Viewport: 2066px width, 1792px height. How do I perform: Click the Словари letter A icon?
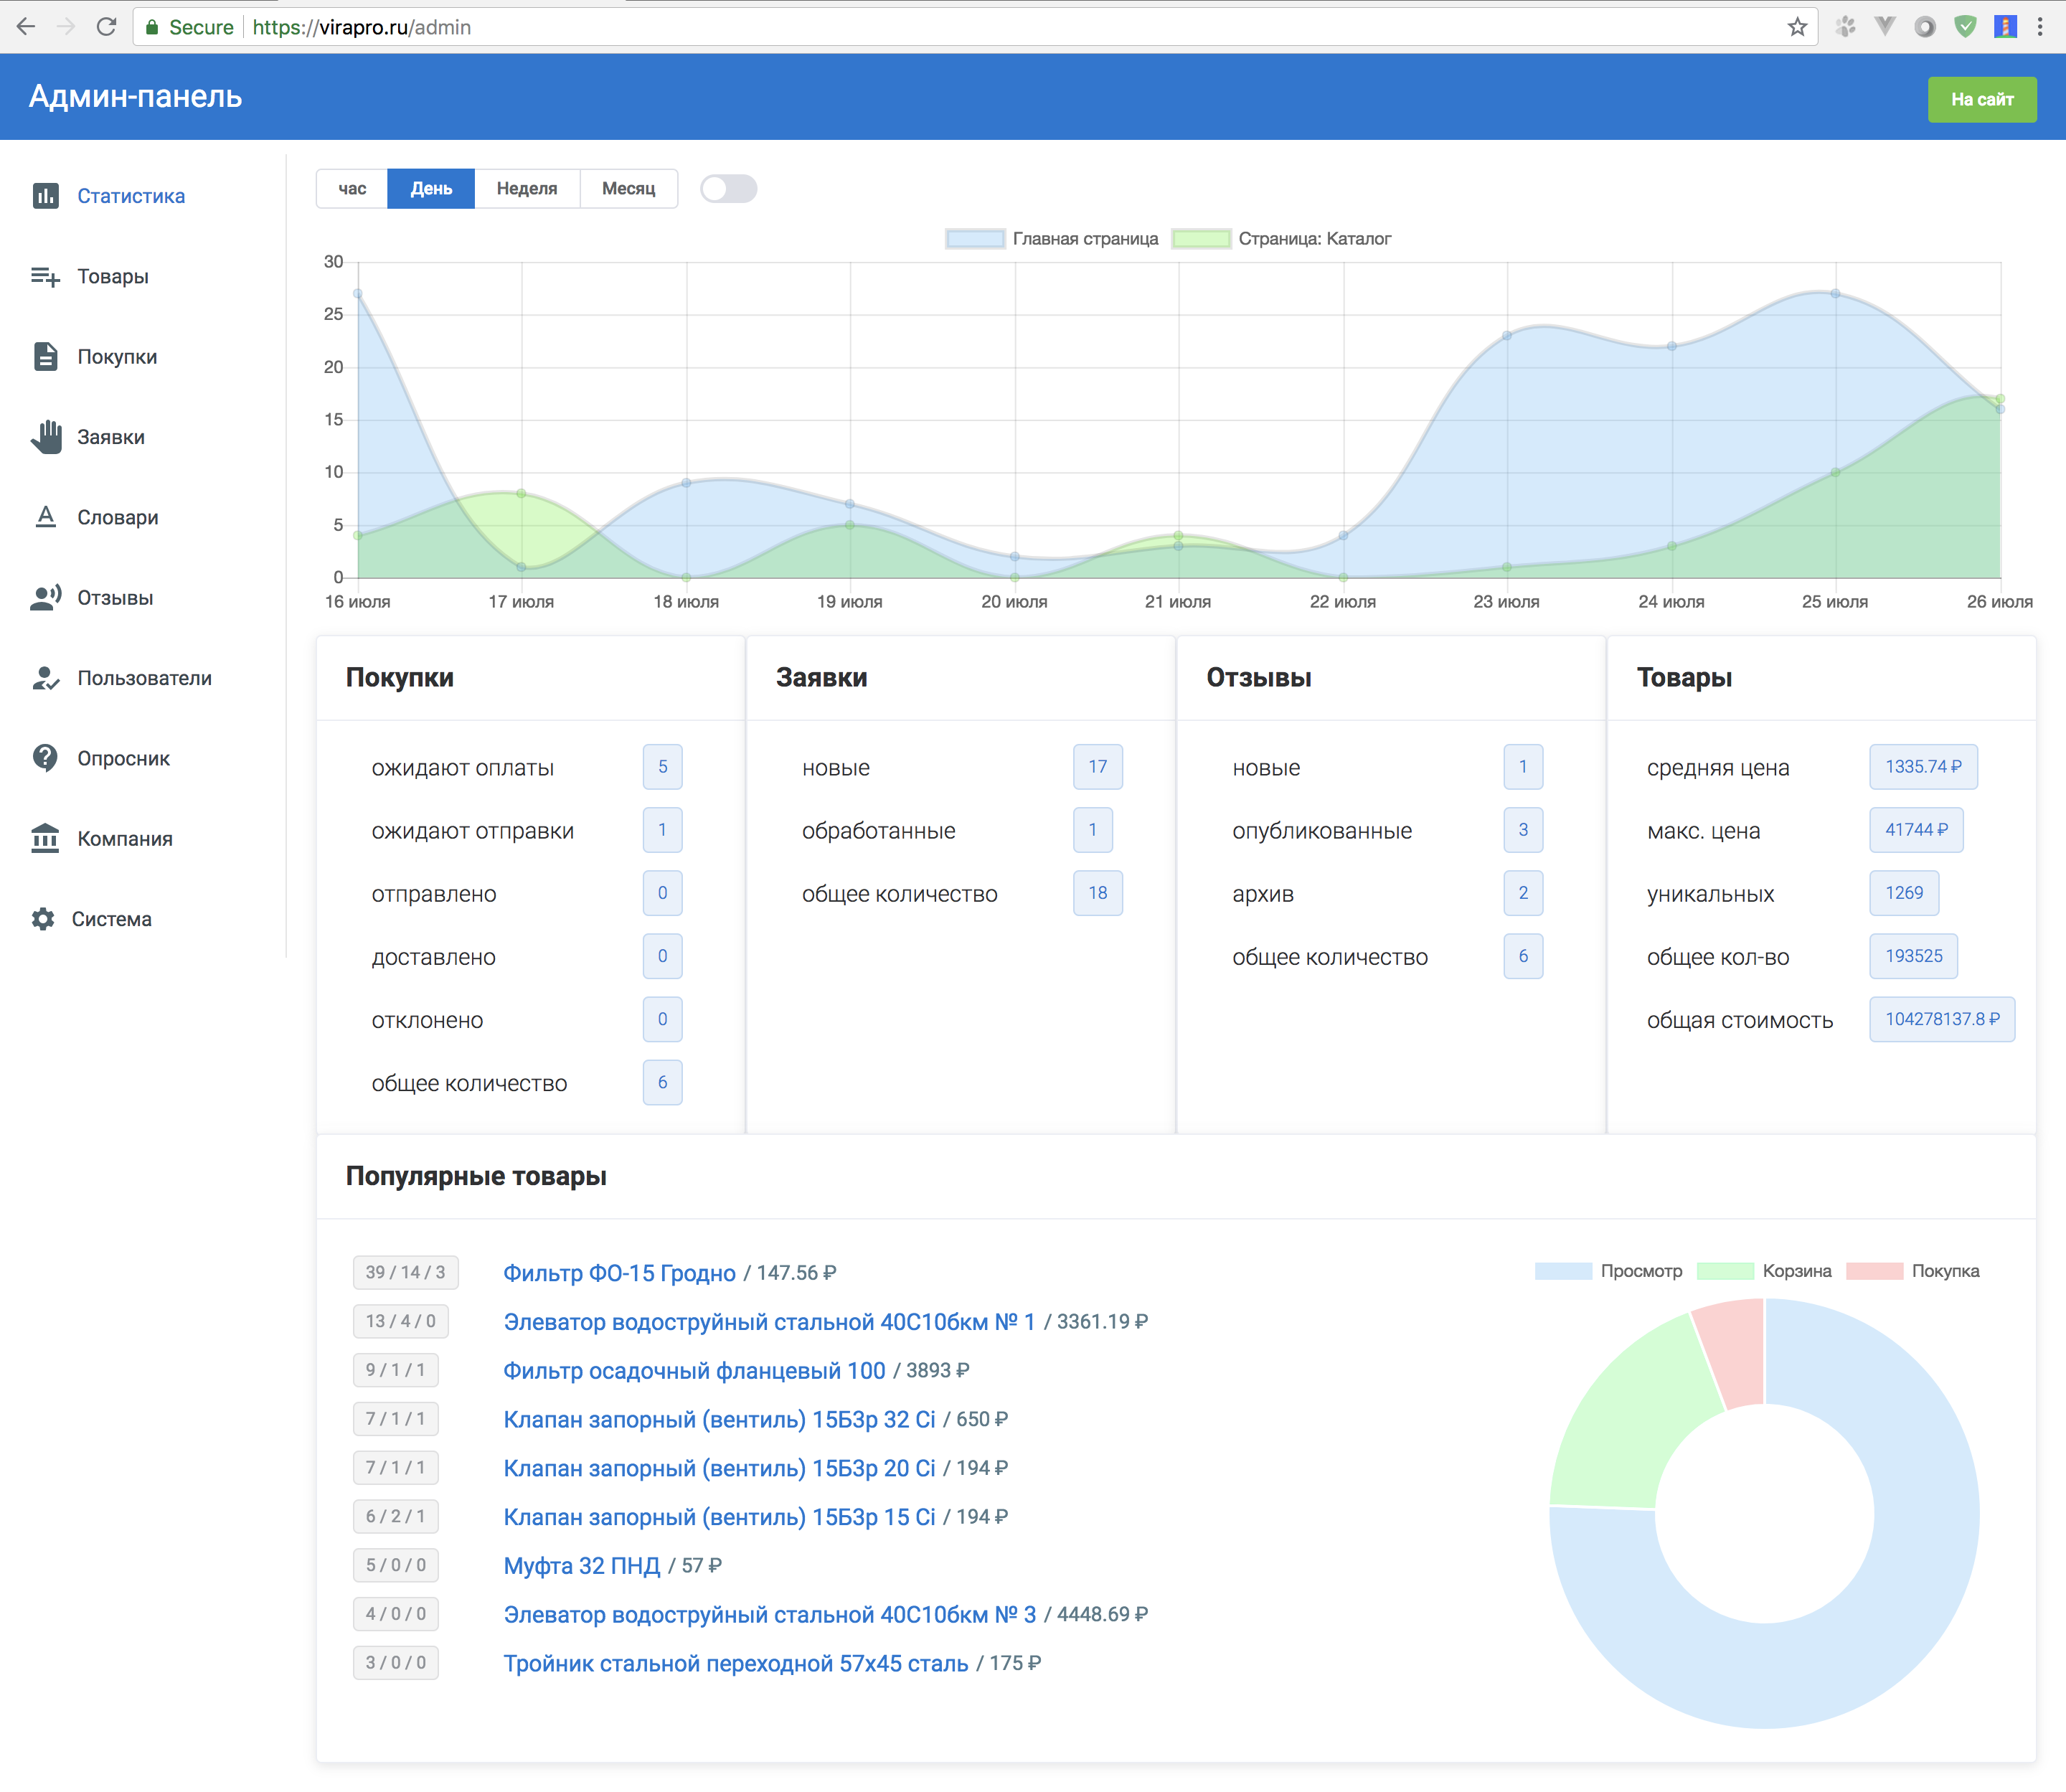pyautogui.click(x=46, y=517)
